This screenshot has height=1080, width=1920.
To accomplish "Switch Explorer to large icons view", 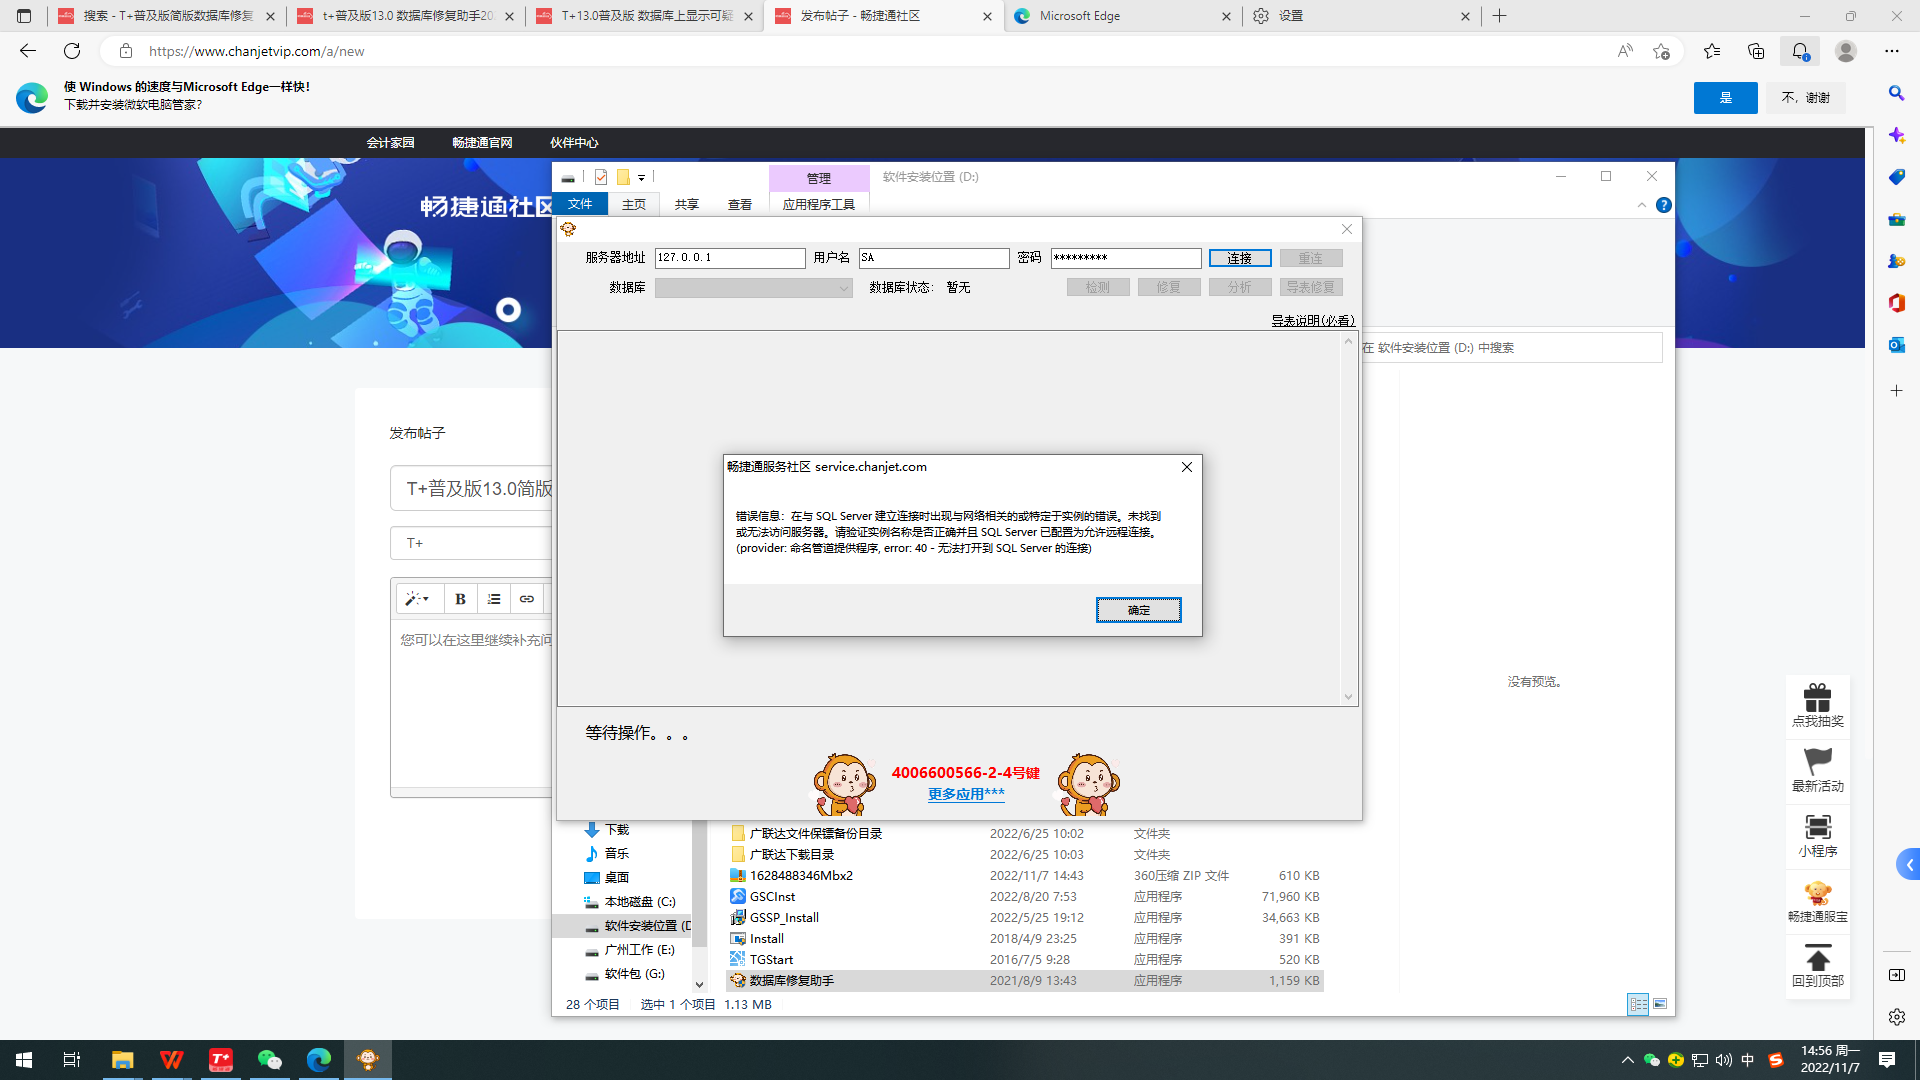I will 1660,1004.
